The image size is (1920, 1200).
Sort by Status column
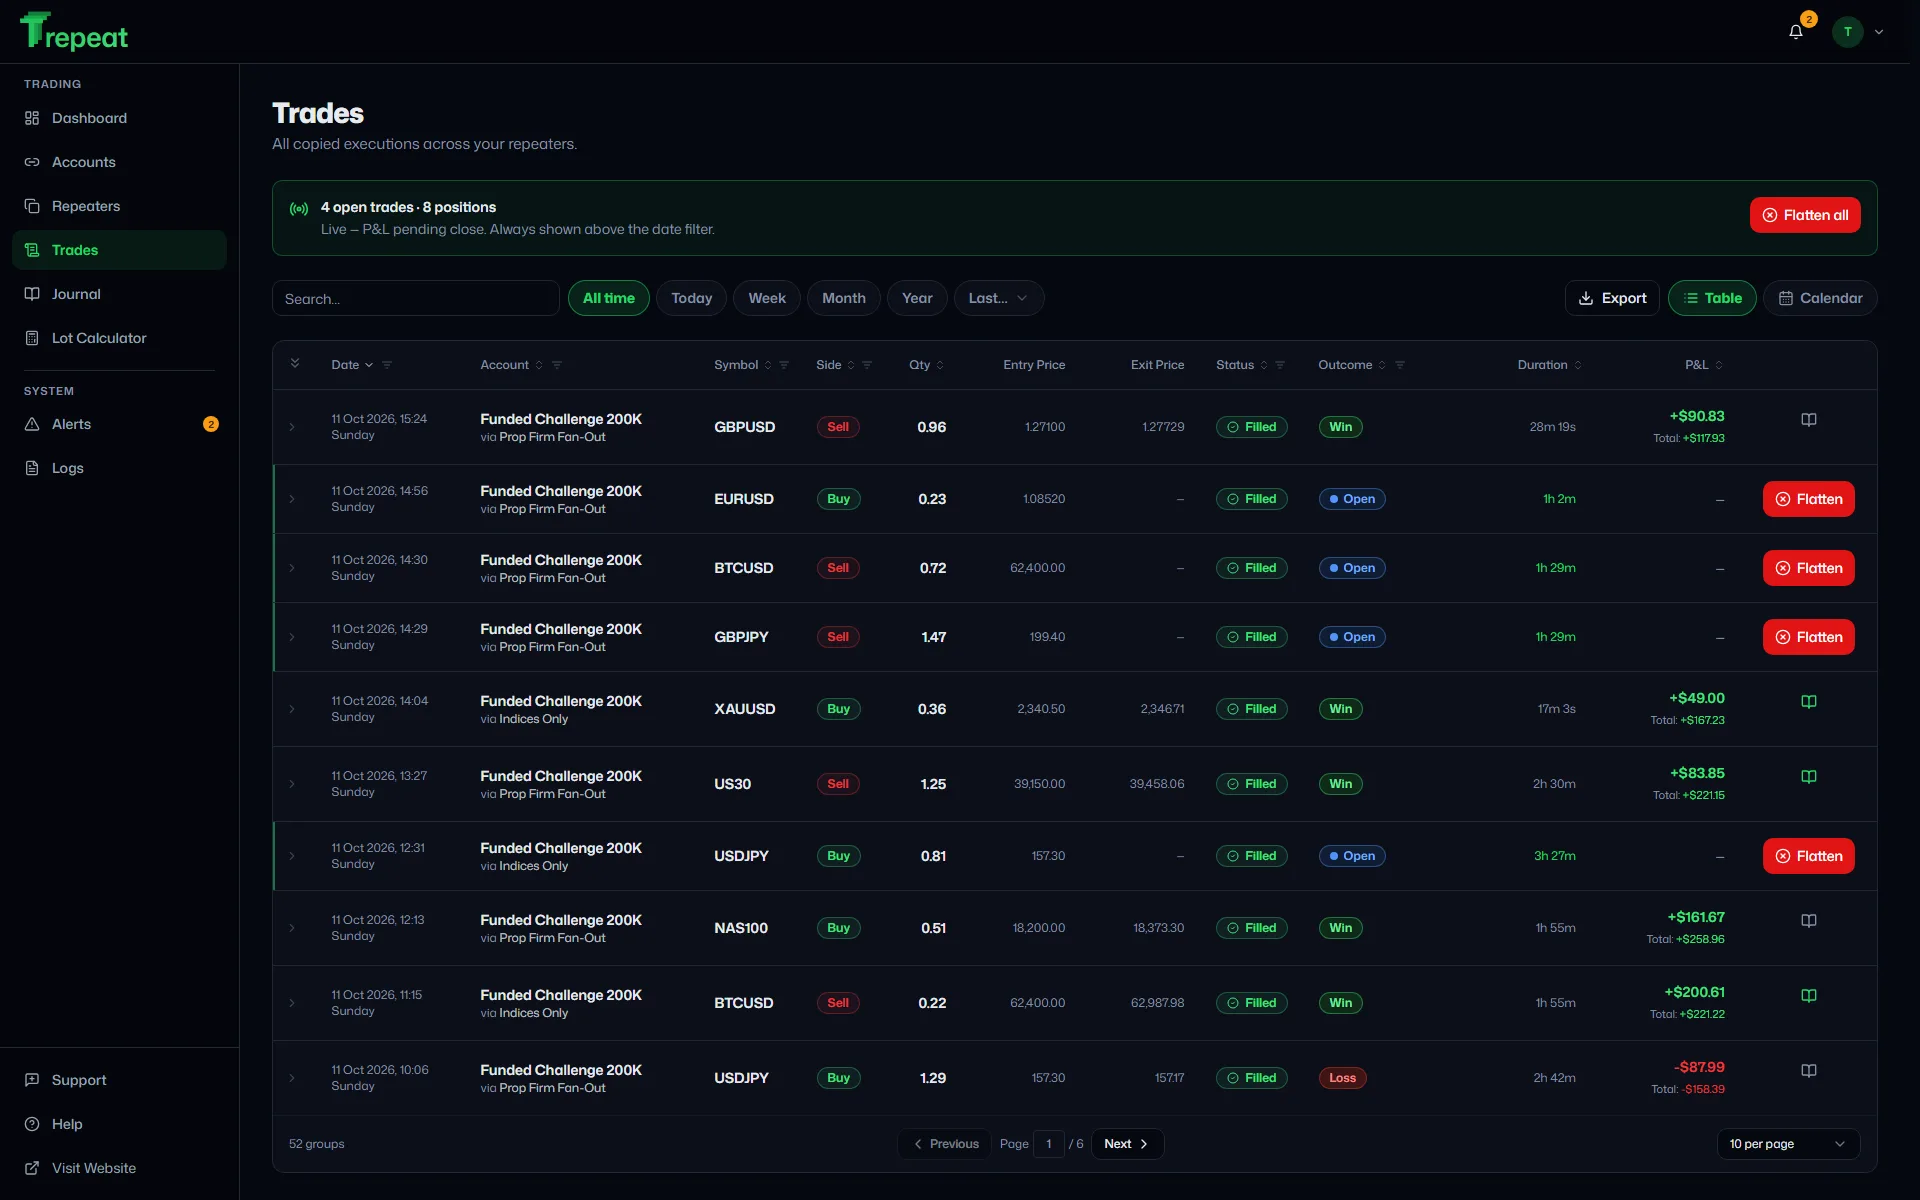(1241, 365)
